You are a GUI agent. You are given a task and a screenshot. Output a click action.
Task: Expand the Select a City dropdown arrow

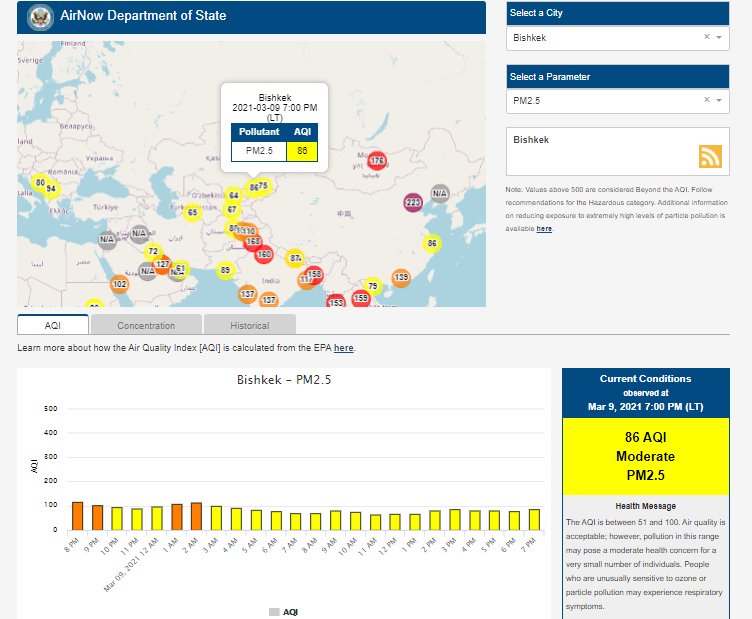click(719, 38)
